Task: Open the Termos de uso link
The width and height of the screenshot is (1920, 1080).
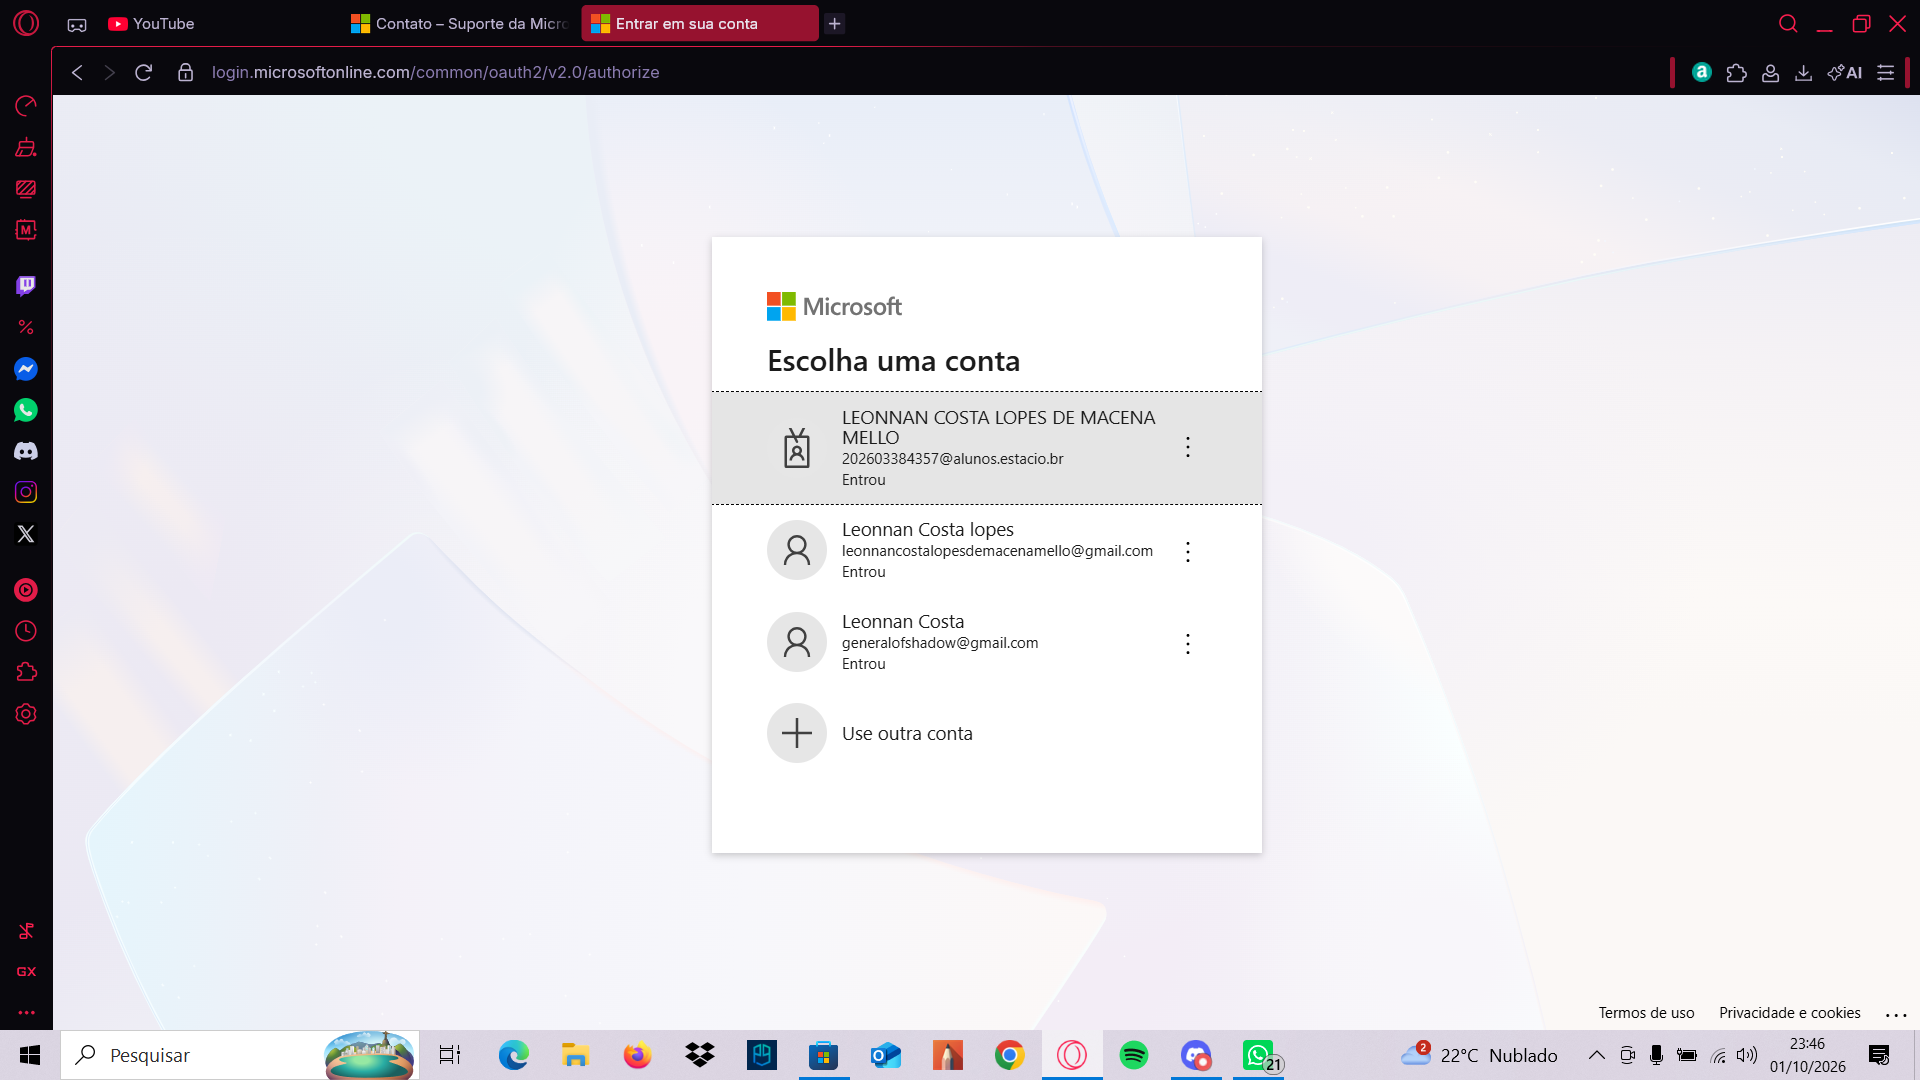Action: 1646,1013
